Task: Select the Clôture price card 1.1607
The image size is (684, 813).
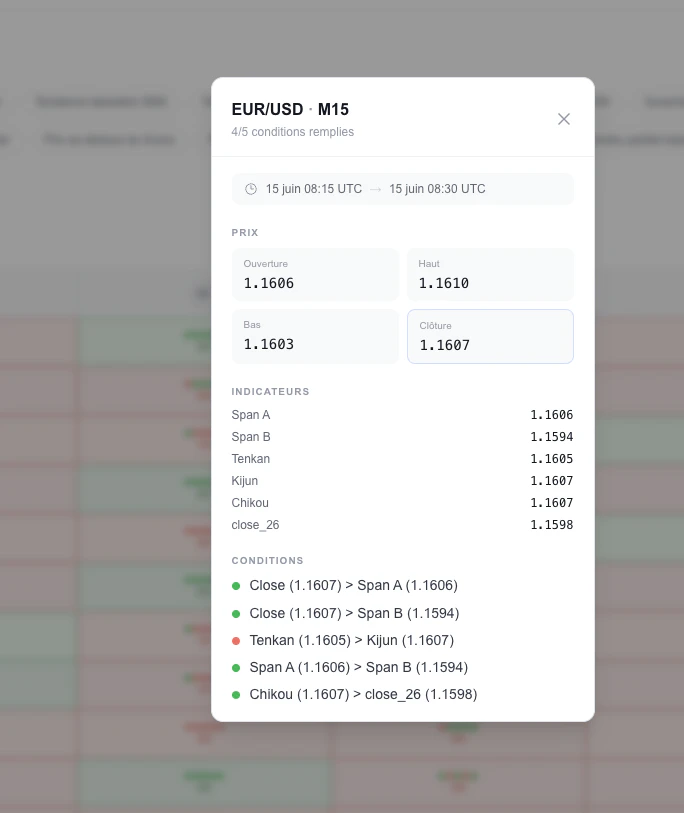Action: coord(490,336)
